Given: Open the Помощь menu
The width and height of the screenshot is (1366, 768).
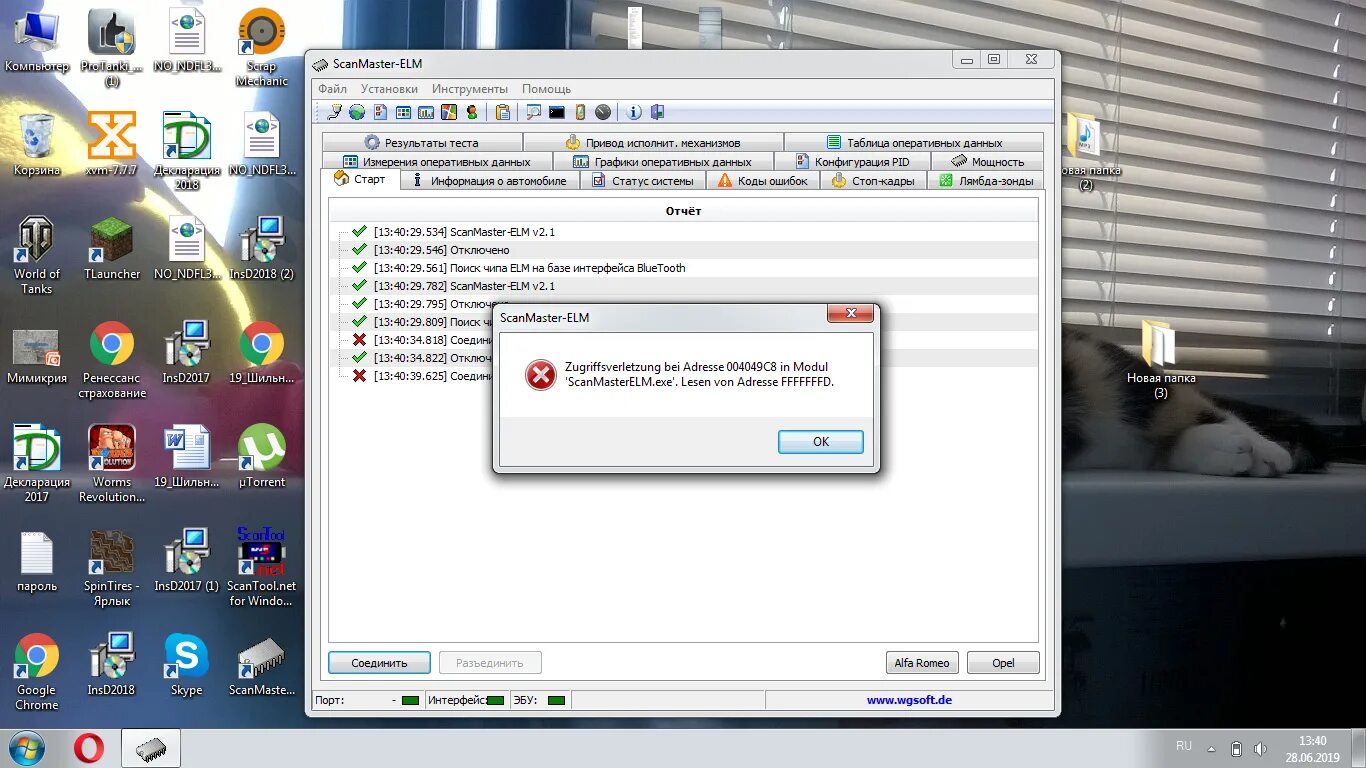Looking at the screenshot, I should point(546,89).
